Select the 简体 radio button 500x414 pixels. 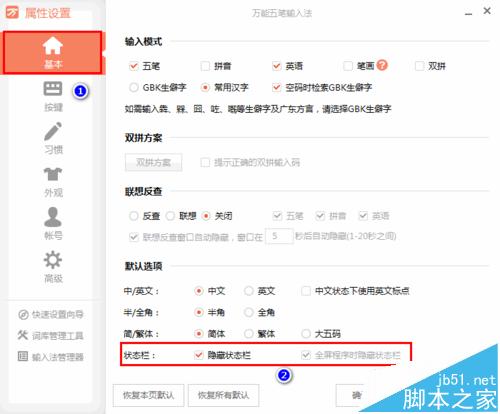[199, 333]
